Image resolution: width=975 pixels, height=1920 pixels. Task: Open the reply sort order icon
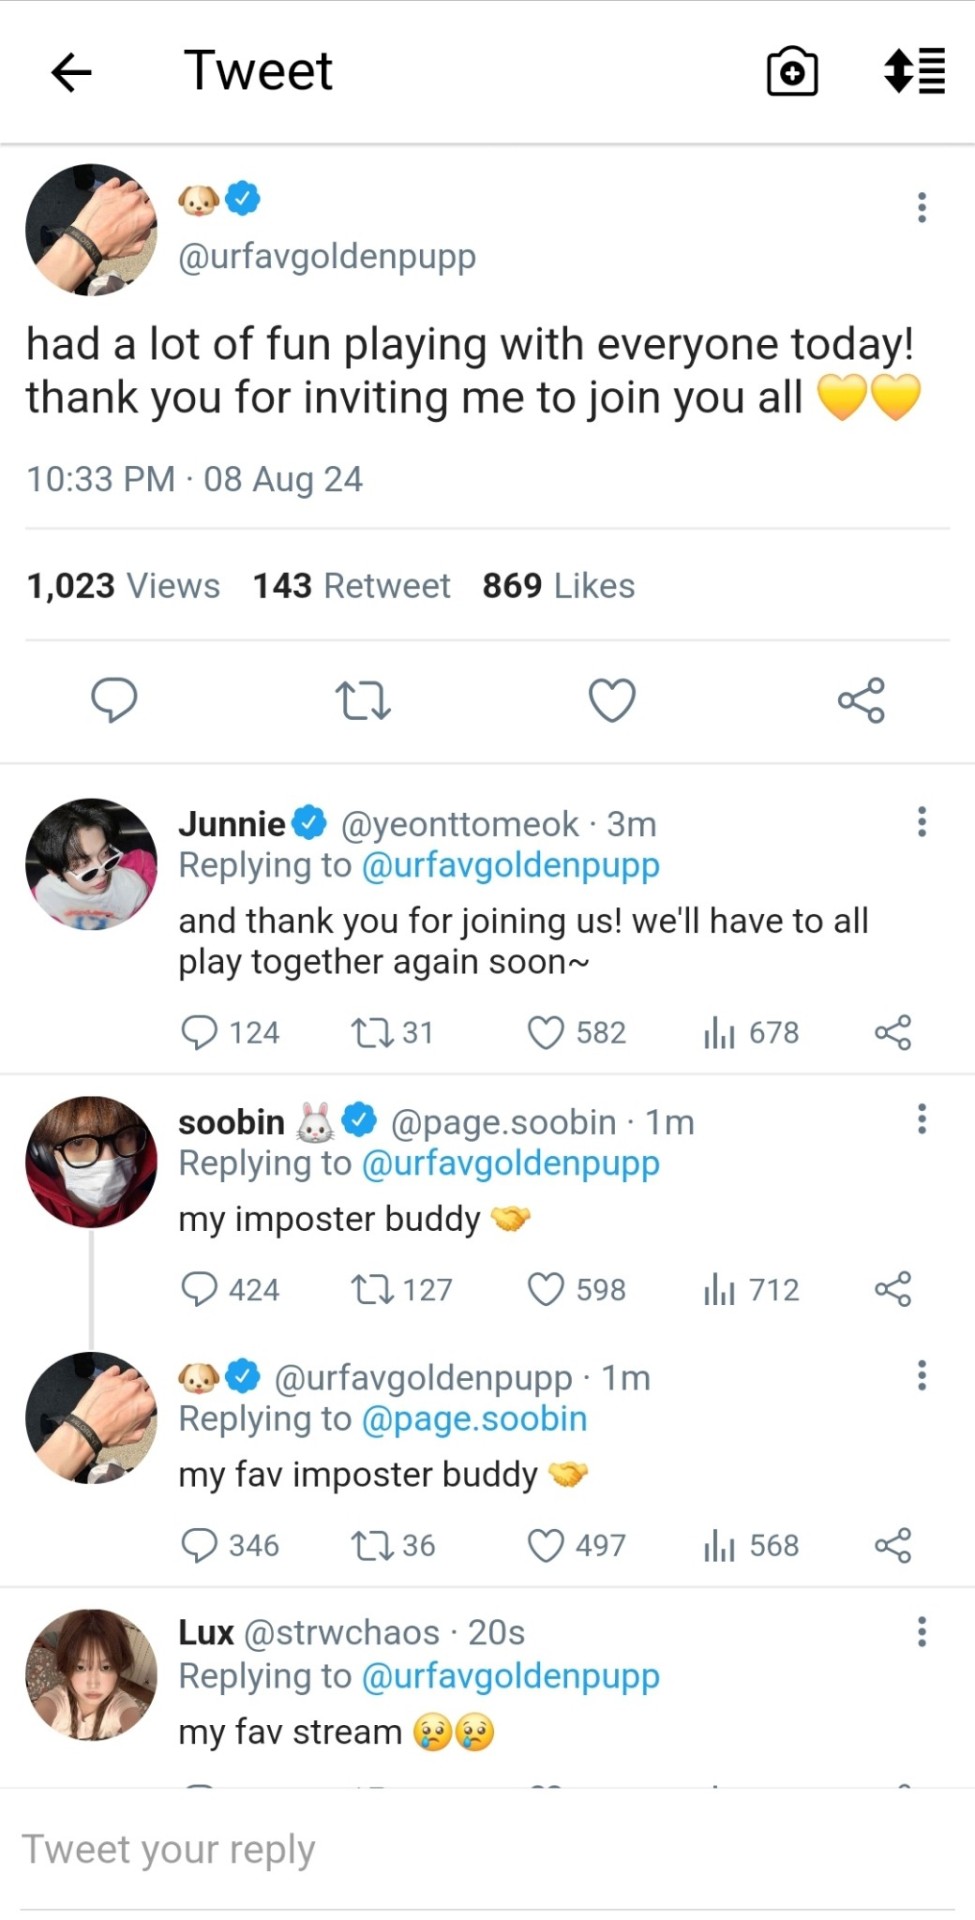click(915, 71)
